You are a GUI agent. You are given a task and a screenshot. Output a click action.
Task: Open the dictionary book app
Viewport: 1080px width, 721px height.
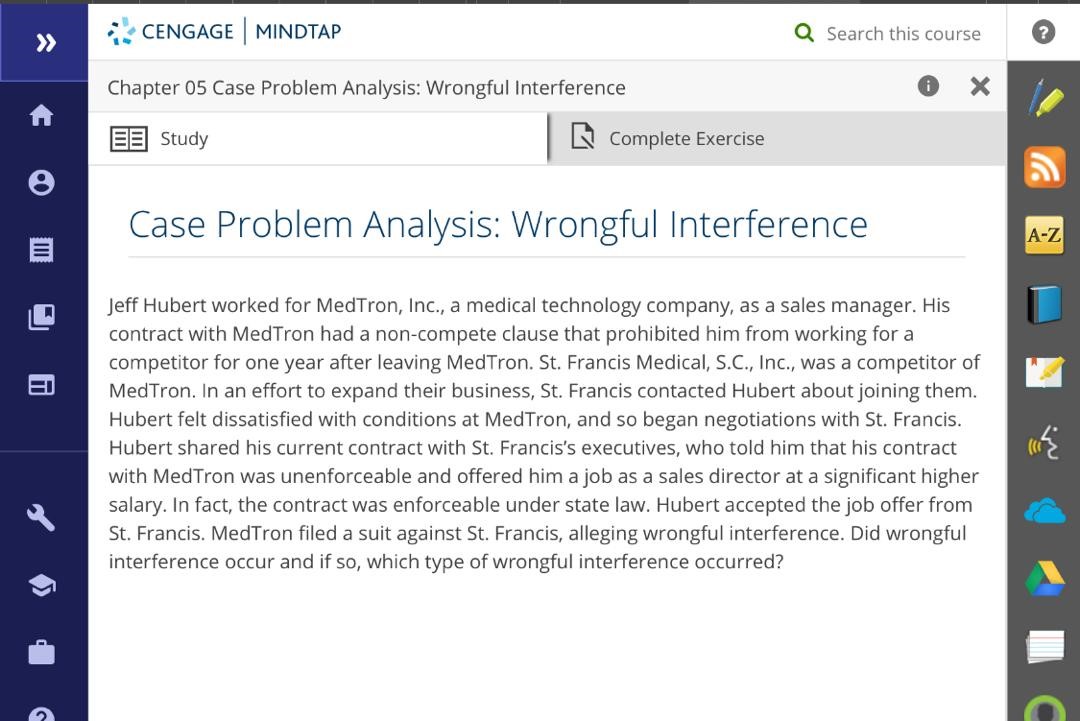tap(1044, 301)
